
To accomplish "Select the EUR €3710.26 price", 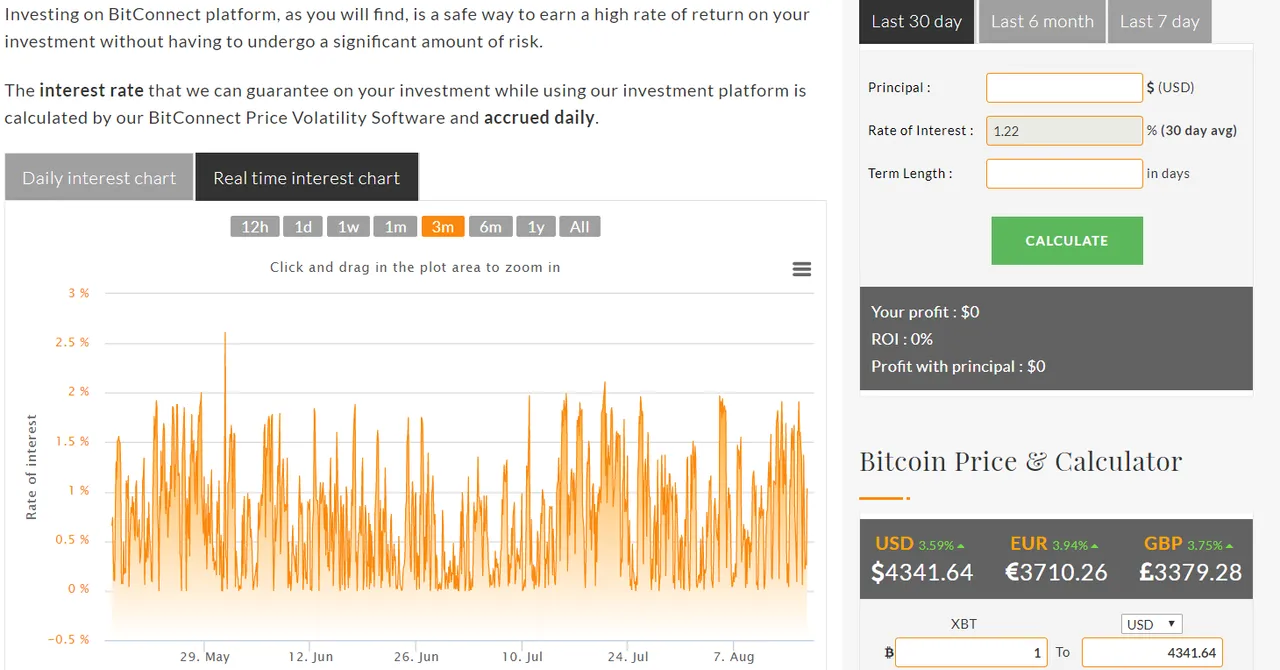I will tap(1056, 572).
